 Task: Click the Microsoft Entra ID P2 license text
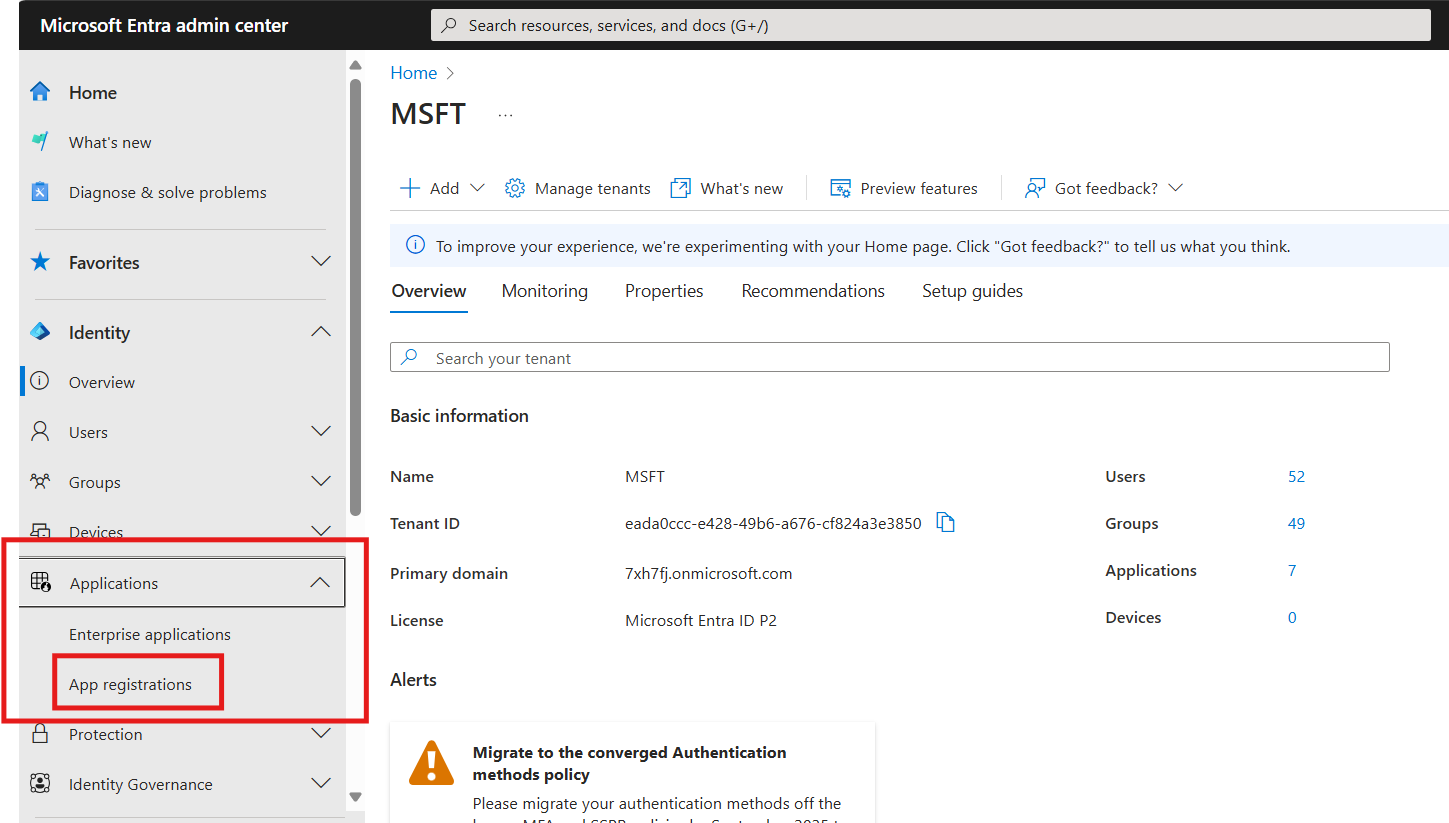(x=701, y=620)
